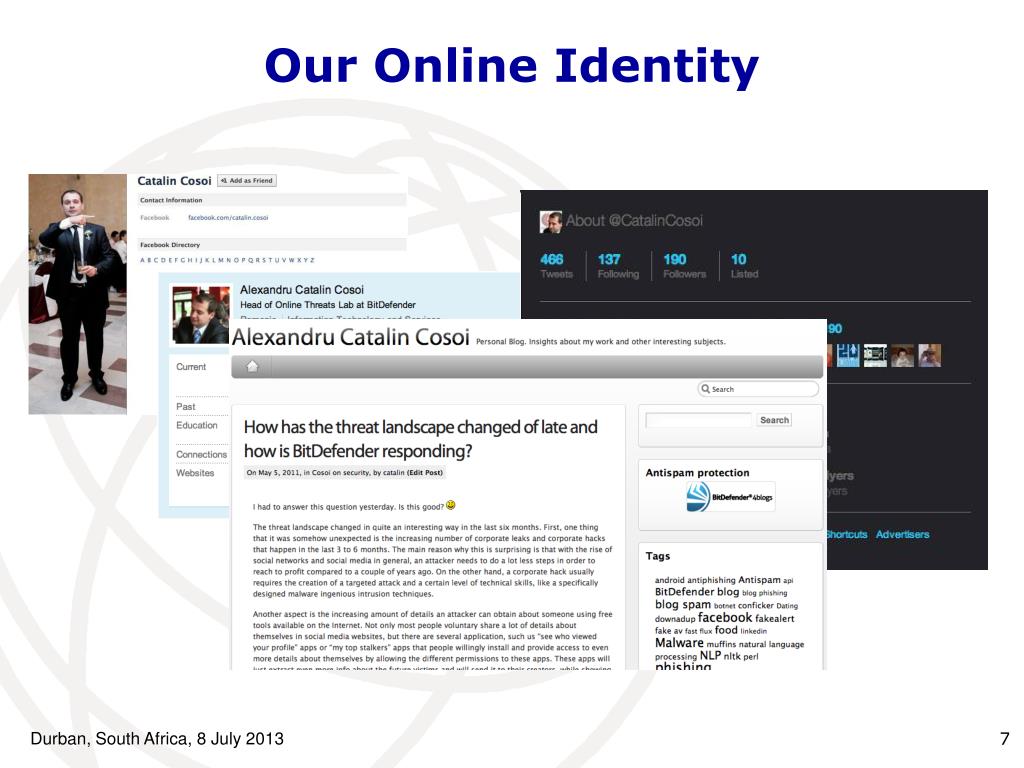1024x768 pixels.
Task: Open the facebook.com/catalin.cosoi link
Action: [228, 217]
